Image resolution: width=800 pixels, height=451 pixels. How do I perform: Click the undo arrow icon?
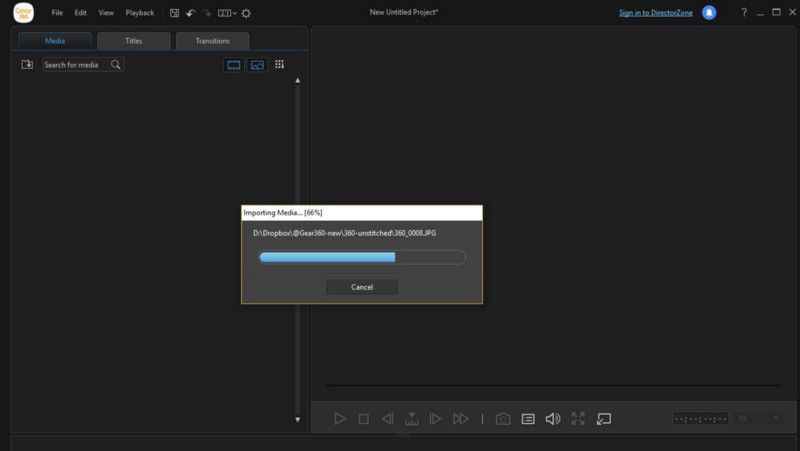[190, 13]
